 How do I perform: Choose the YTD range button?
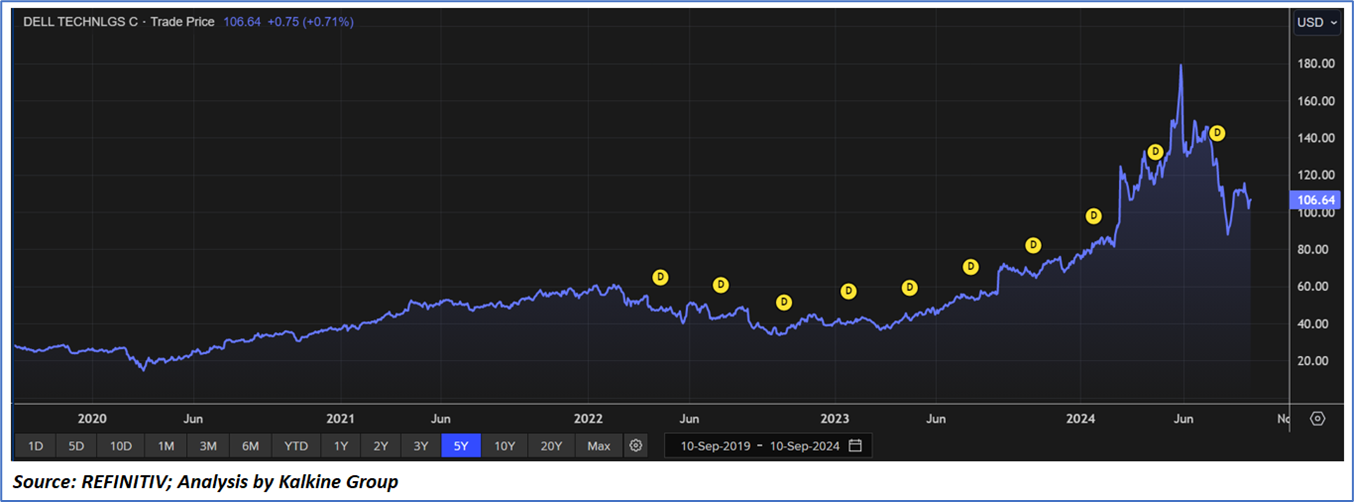click(296, 445)
